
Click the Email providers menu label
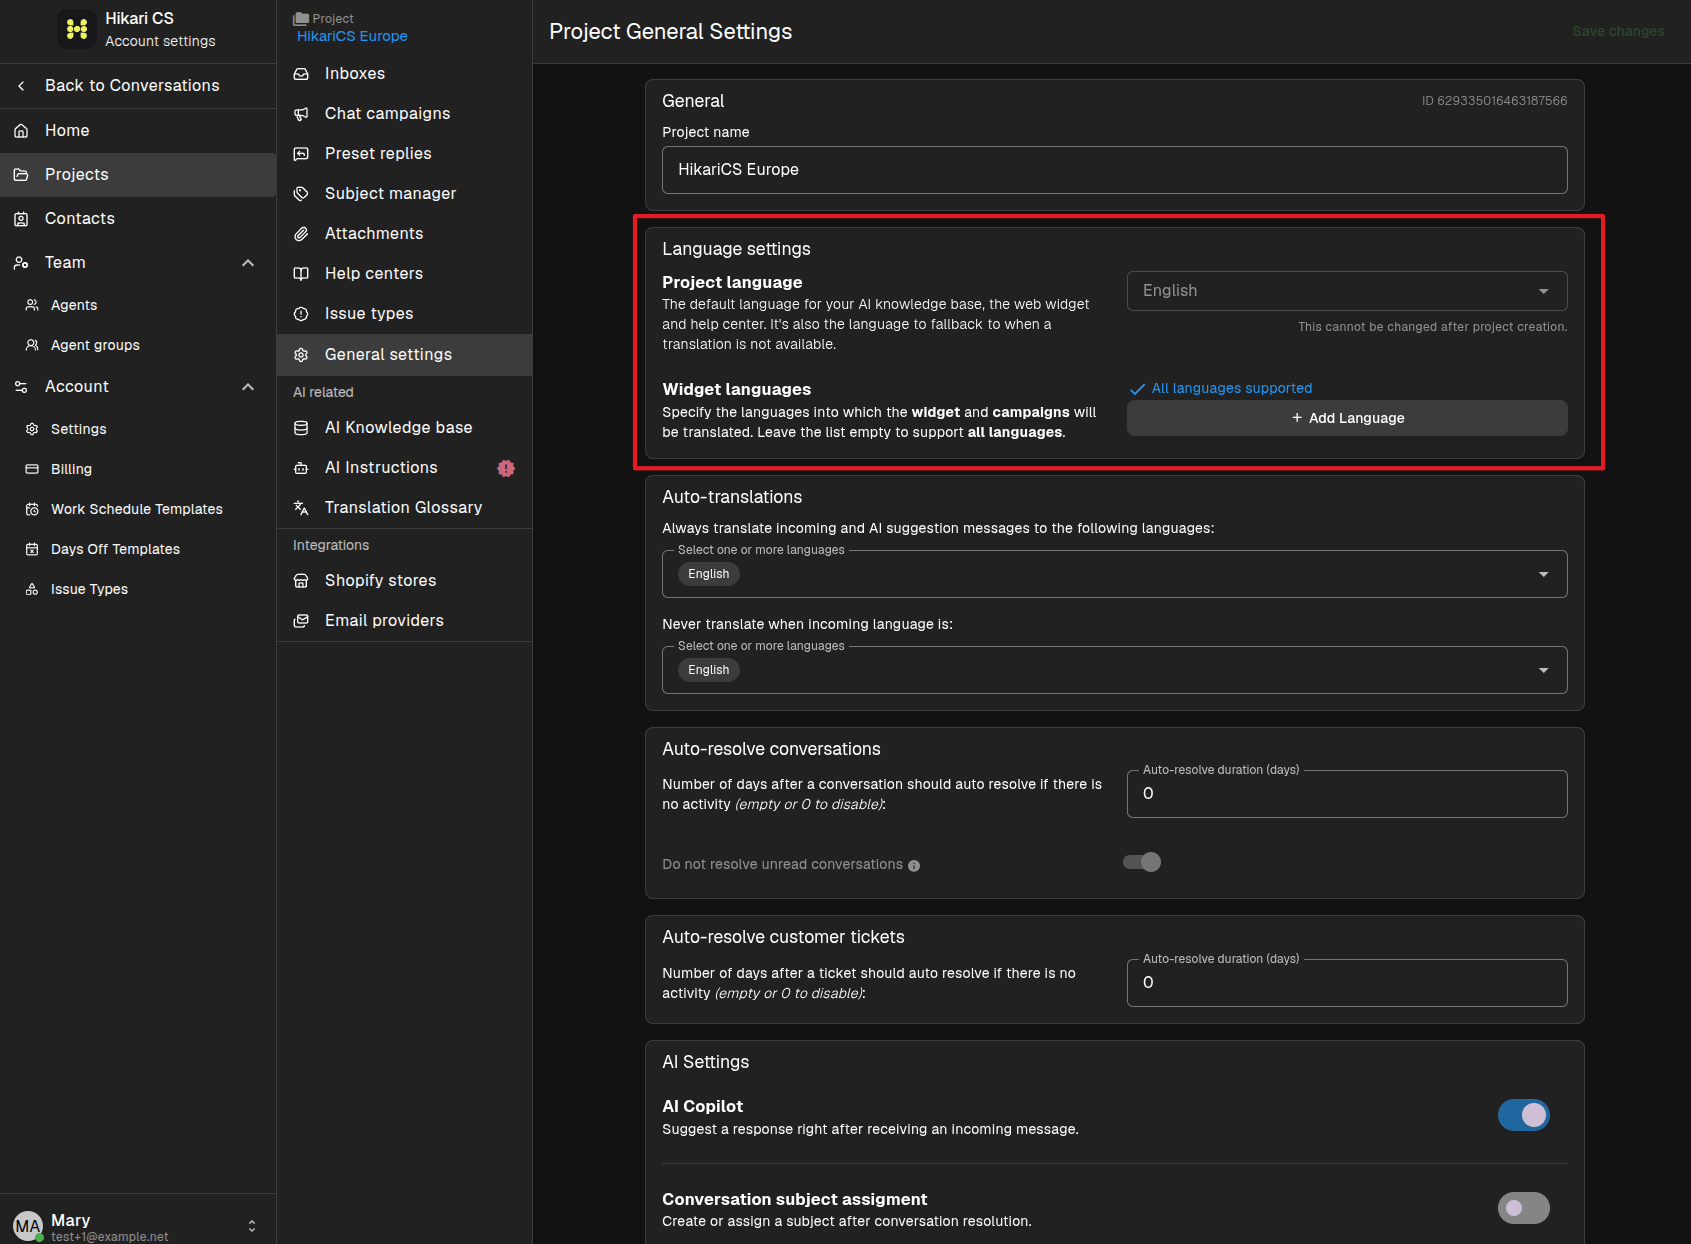click(x=384, y=621)
